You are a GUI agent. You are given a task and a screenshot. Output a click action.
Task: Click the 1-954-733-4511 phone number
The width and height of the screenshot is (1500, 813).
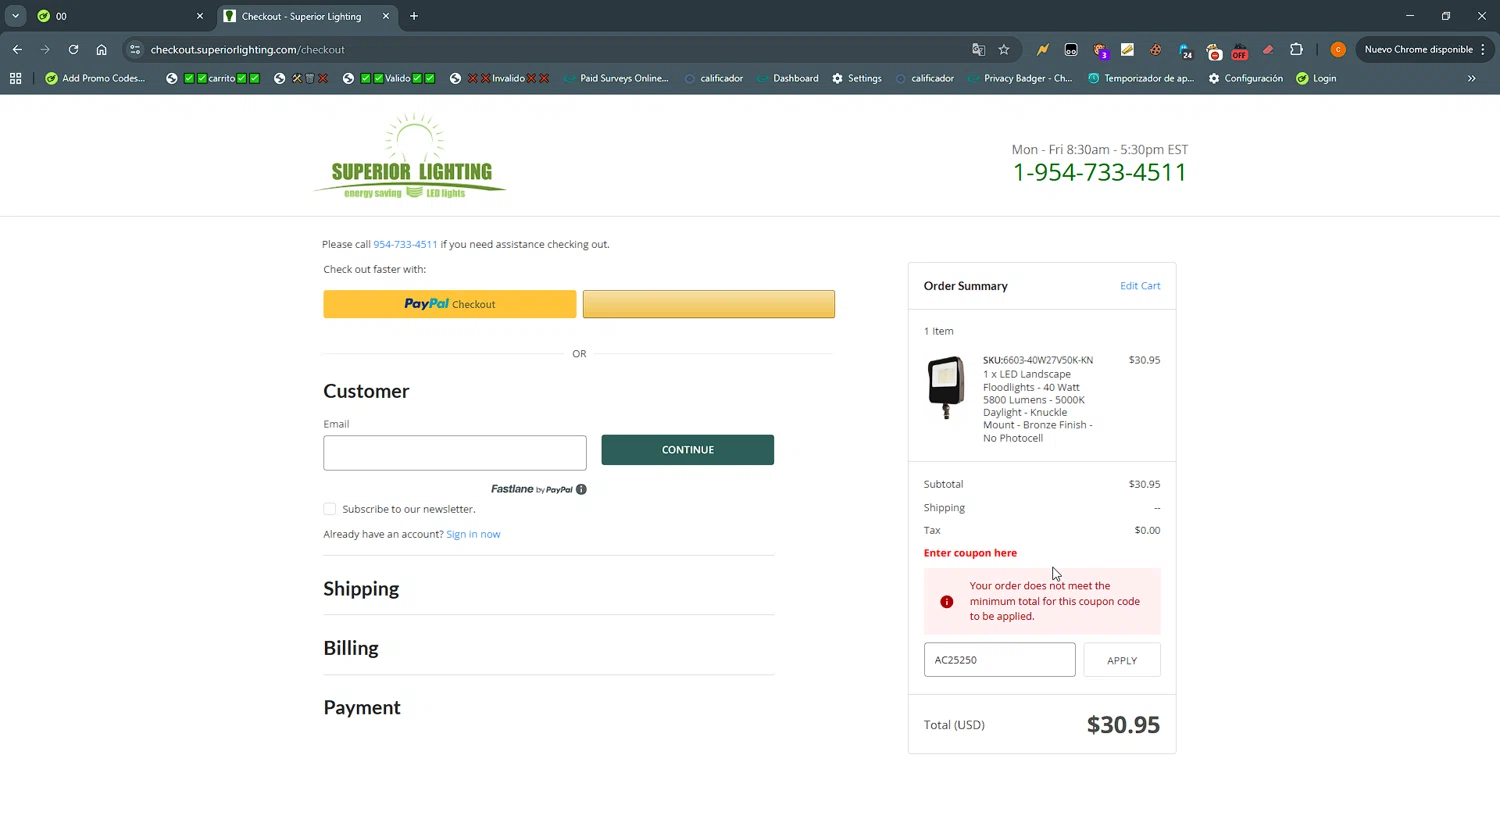click(1100, 172)
